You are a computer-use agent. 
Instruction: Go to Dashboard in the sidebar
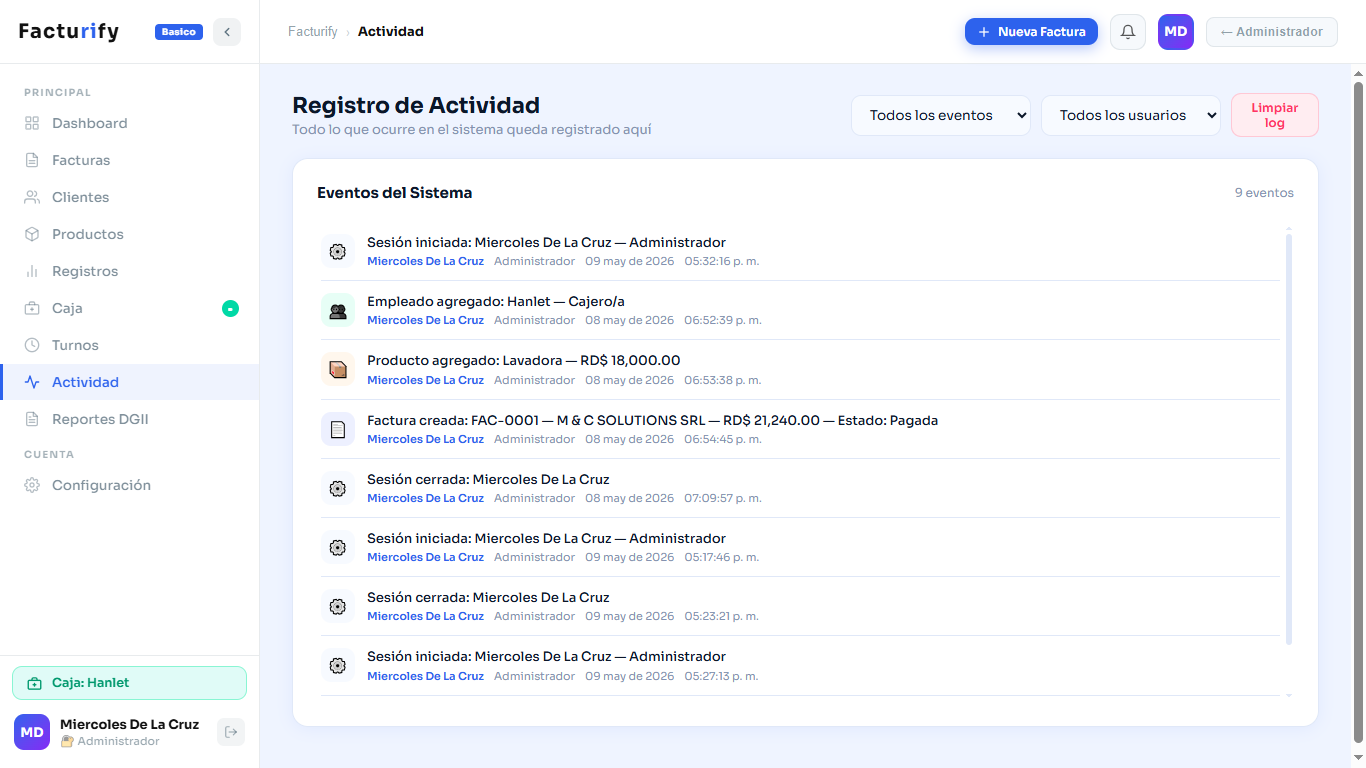129,123
